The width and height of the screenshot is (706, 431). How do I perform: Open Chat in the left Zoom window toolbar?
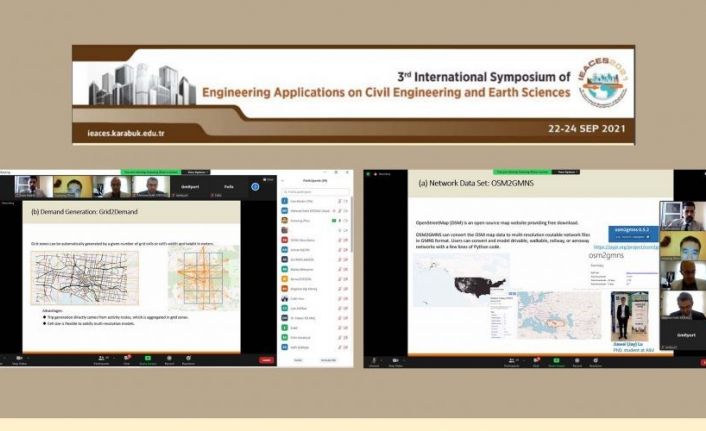click(126, 358)
